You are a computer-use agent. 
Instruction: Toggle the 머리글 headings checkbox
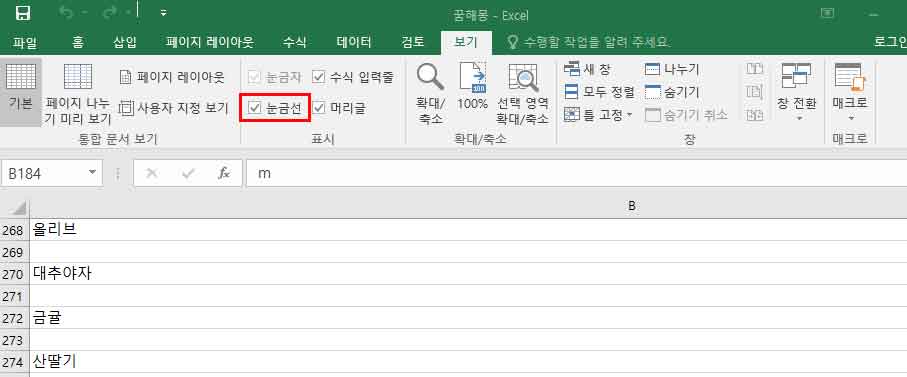coord(339,108)
